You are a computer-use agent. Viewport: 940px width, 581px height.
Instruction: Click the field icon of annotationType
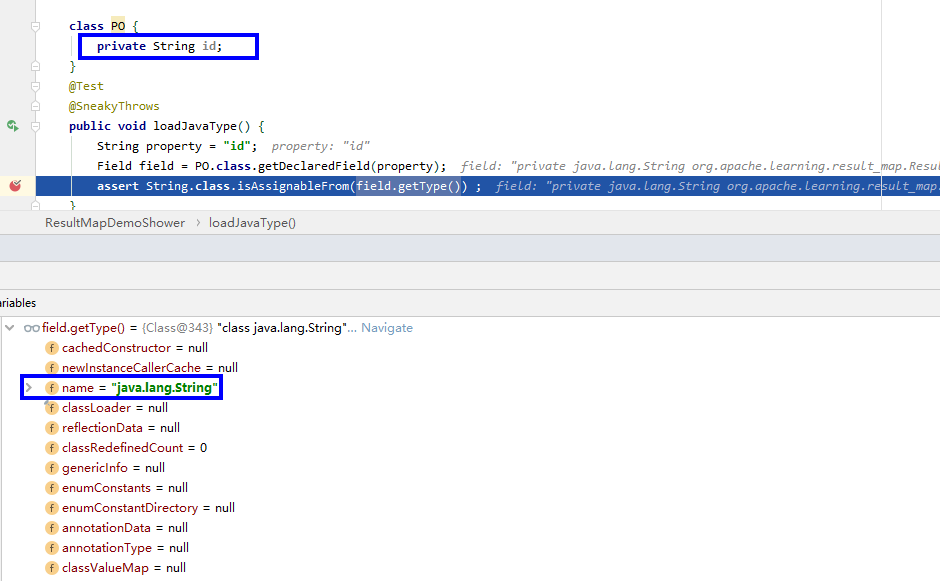point(52,548)
